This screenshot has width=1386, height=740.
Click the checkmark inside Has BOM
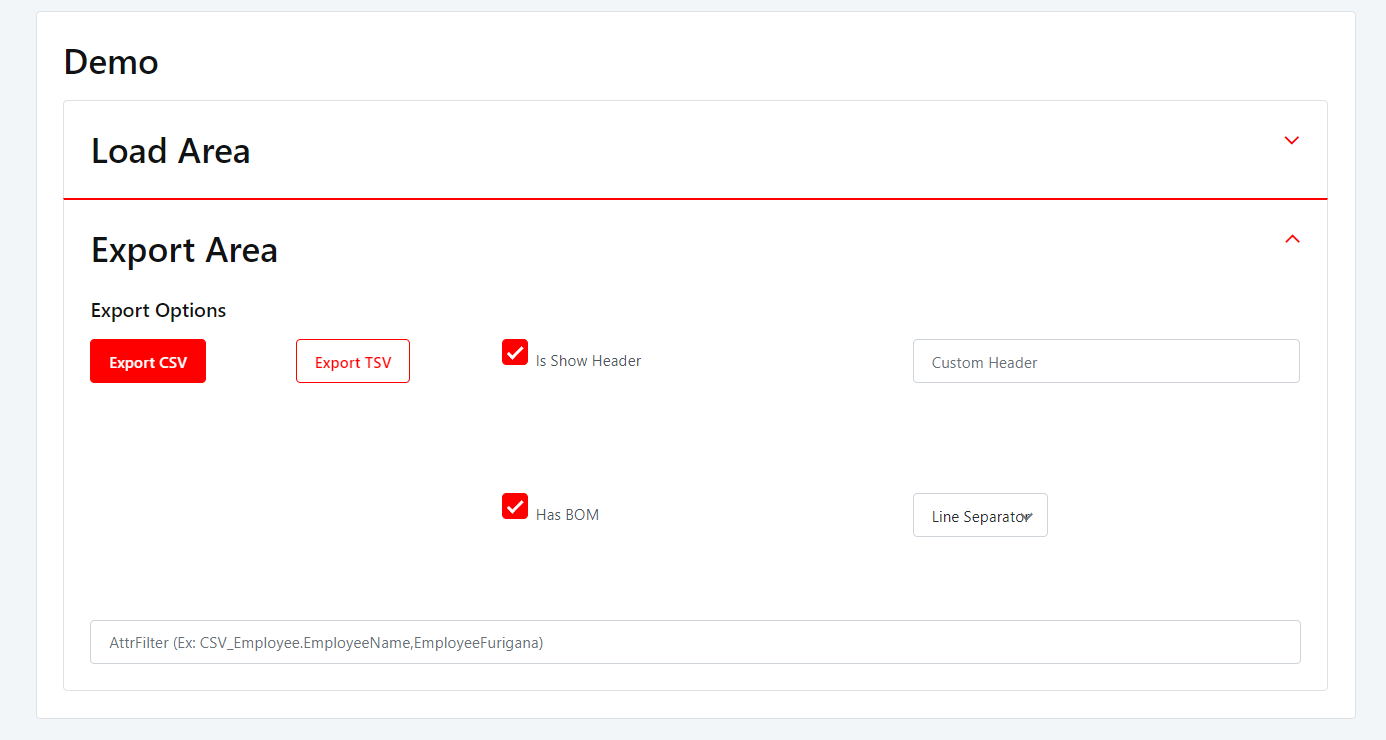[514, 506]
